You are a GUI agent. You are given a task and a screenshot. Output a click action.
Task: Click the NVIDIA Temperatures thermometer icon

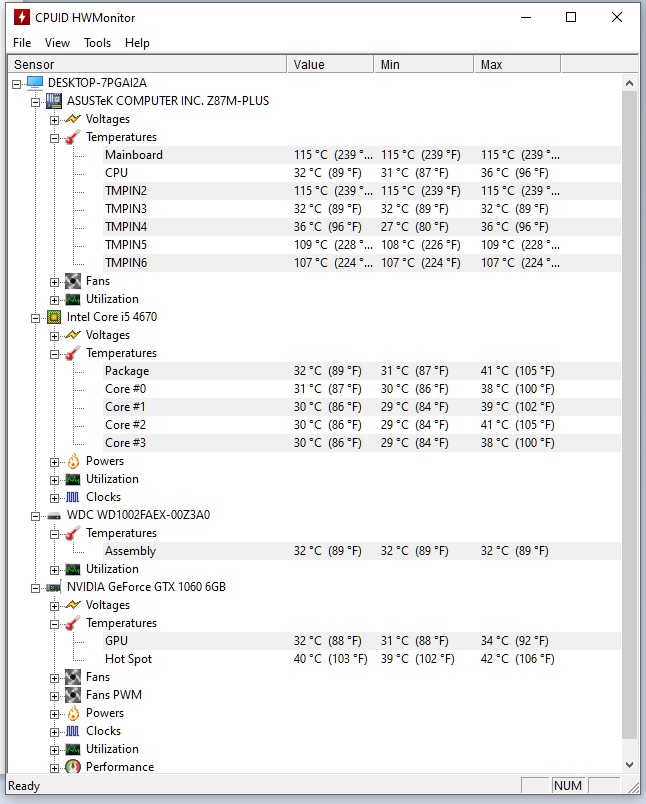(73, 623)
